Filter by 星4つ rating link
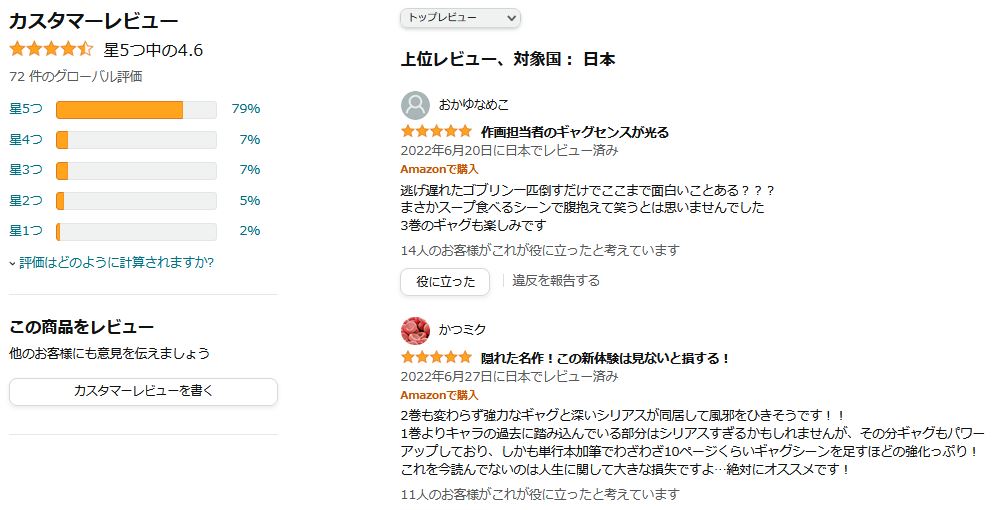 (26, 140)
